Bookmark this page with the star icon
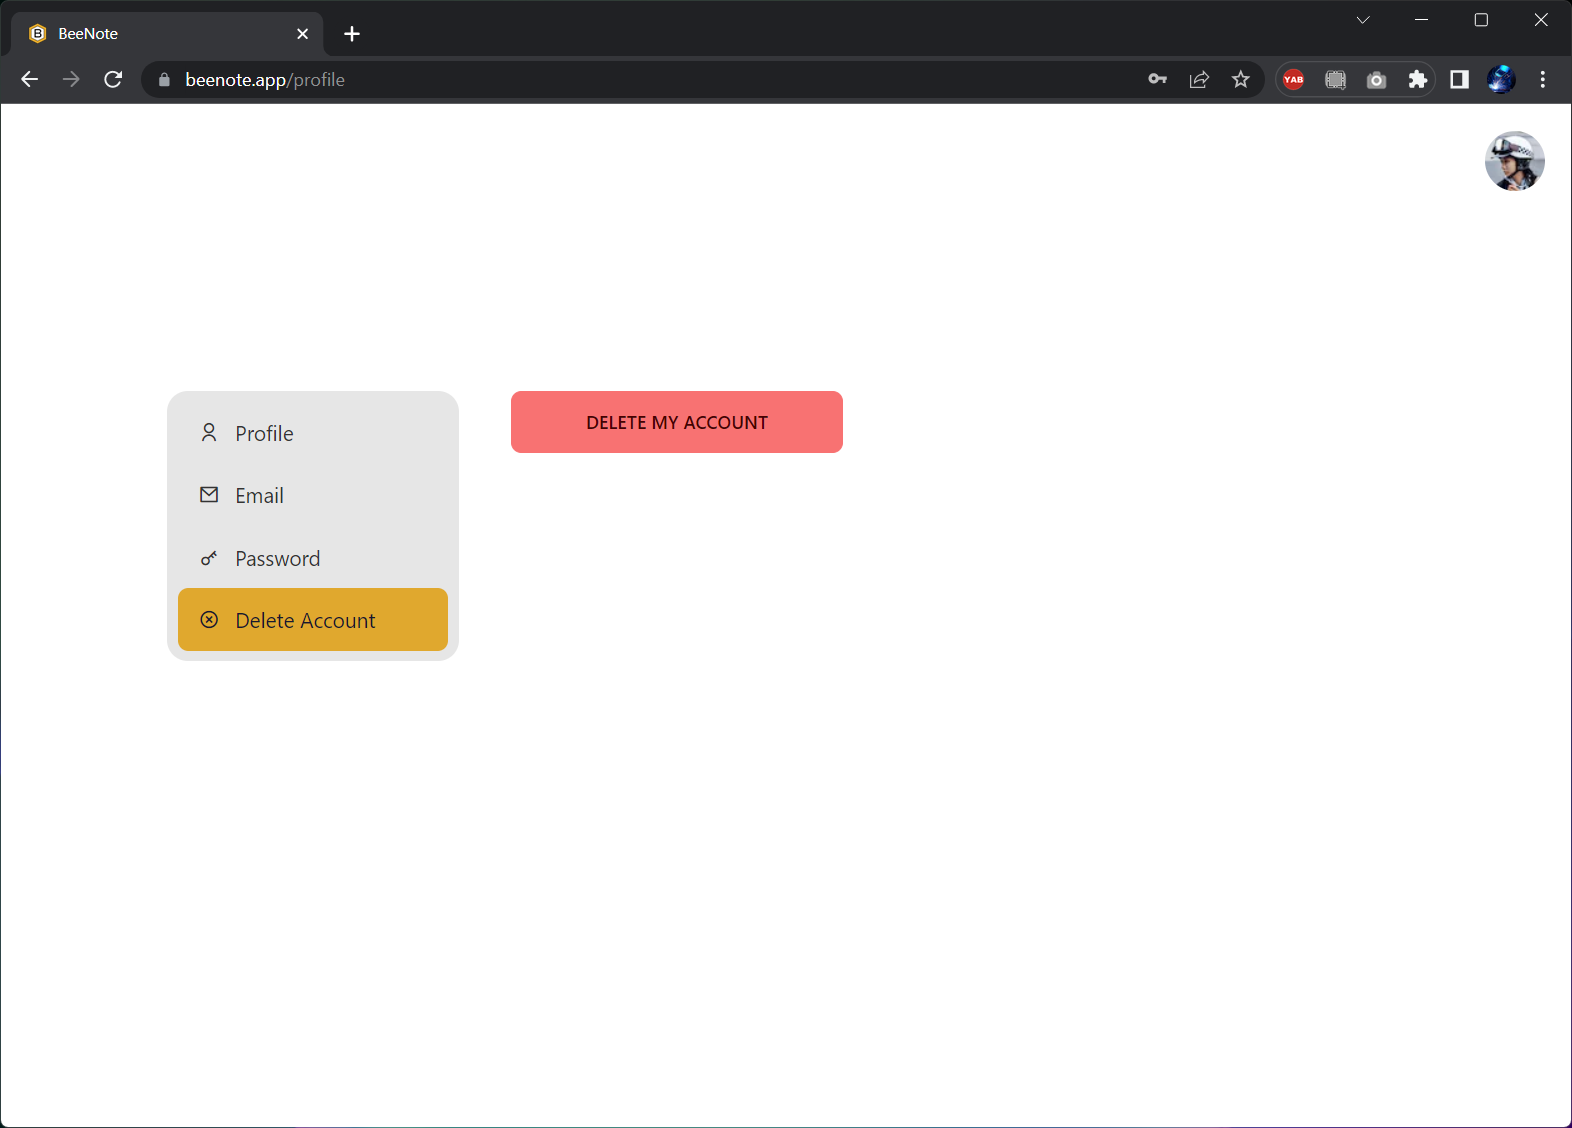 (x=1241, y=80)
